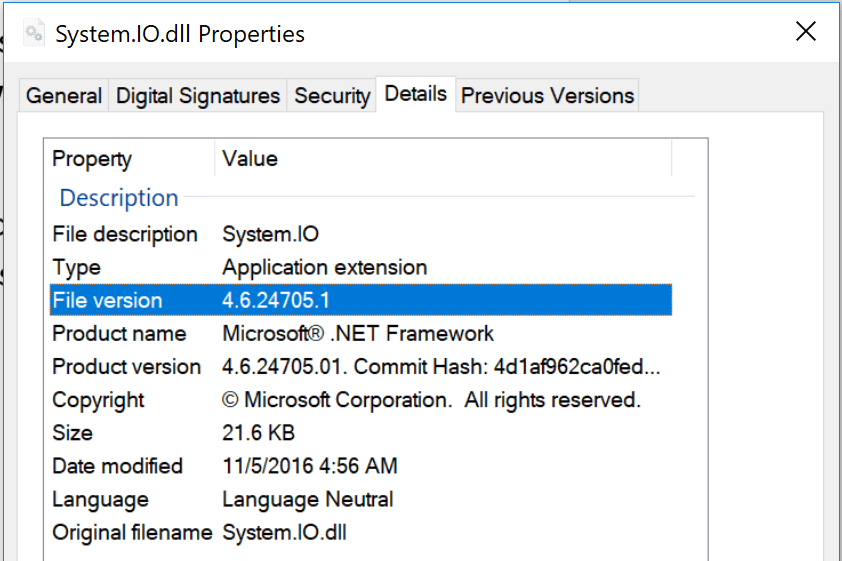This screenshot has width=842, height=561.
Task: Click the System.IO.dll file icon in title bar
Action: pos(34,33)
